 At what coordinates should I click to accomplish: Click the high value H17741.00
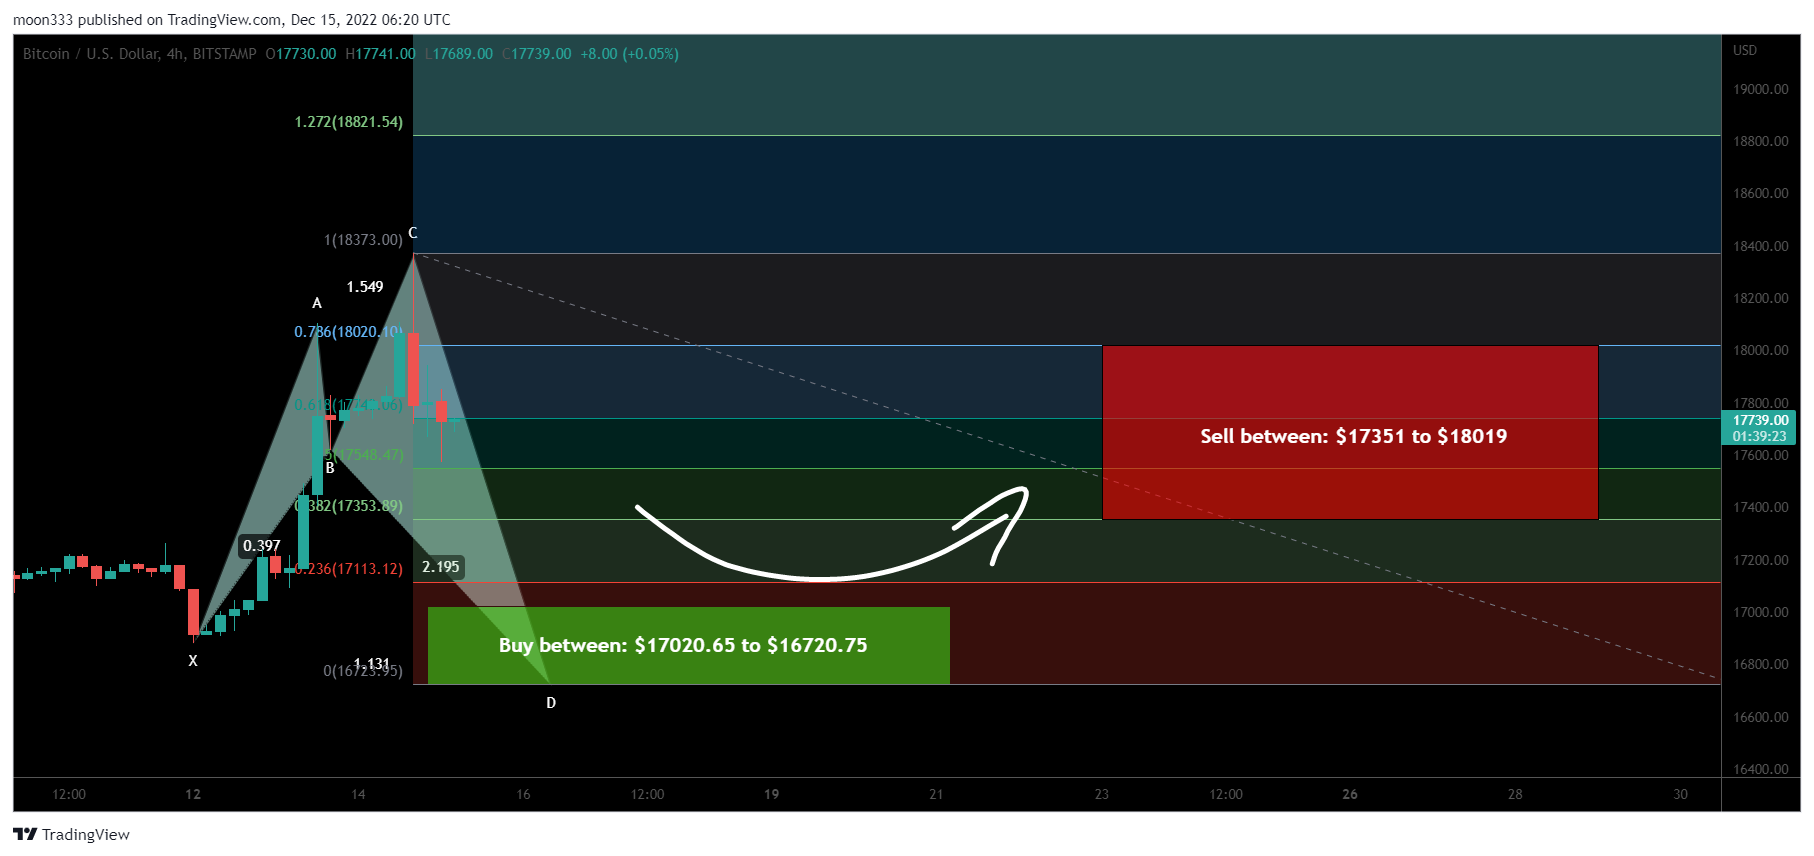click(x=380, y=54)
